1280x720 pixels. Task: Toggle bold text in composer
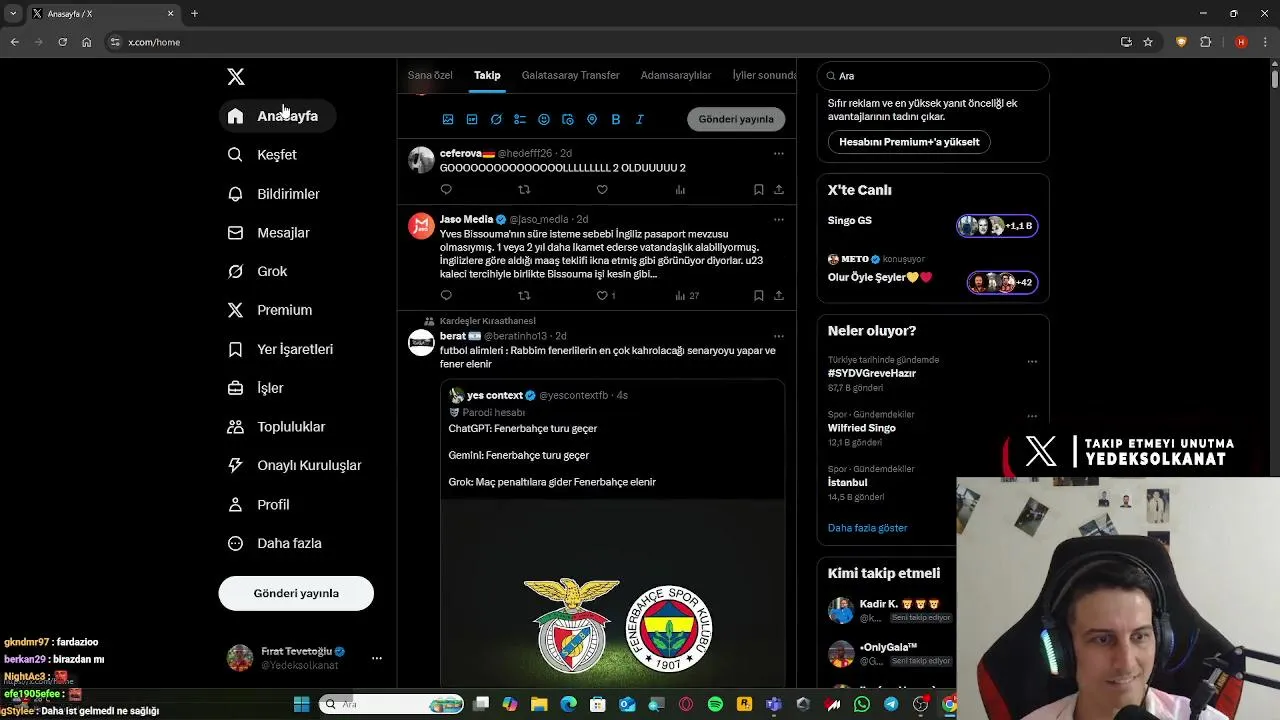tap(616, 119)
